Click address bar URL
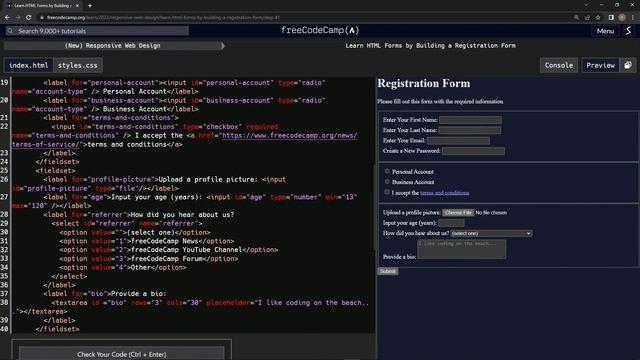This screenshot has height=360, width=640. point(163,18)
